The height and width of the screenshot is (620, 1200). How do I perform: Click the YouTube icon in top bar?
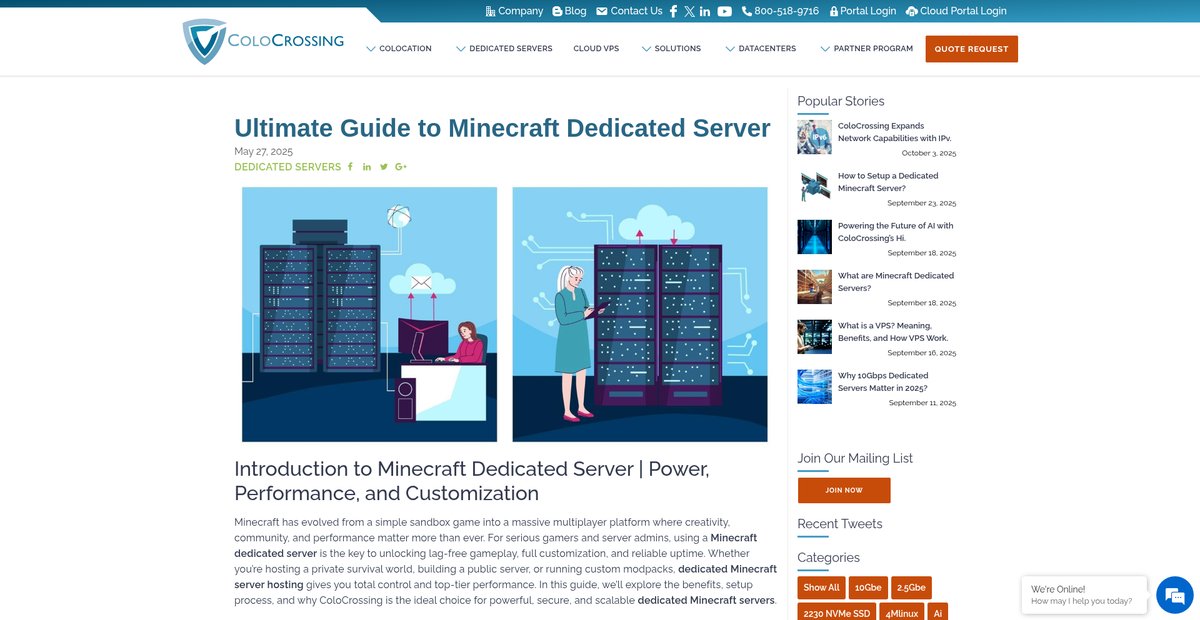[x=725, y=11]
